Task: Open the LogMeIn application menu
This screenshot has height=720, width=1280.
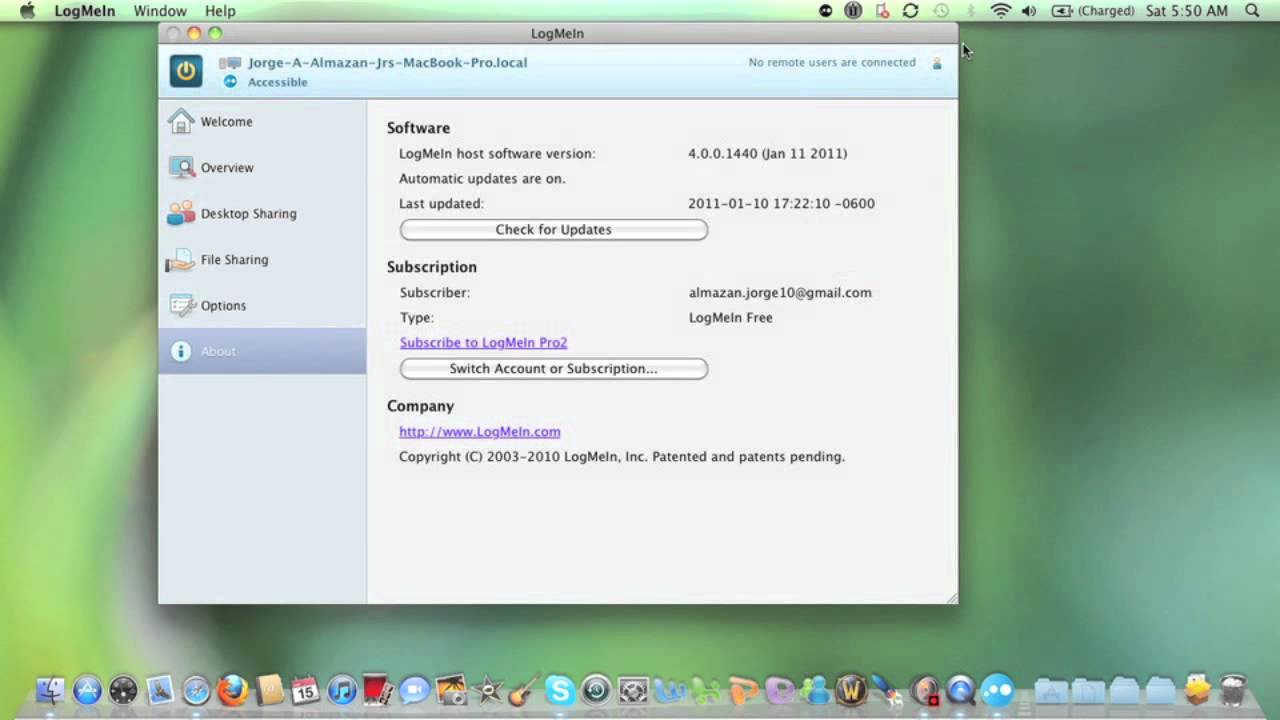Action: pos(85,11)
